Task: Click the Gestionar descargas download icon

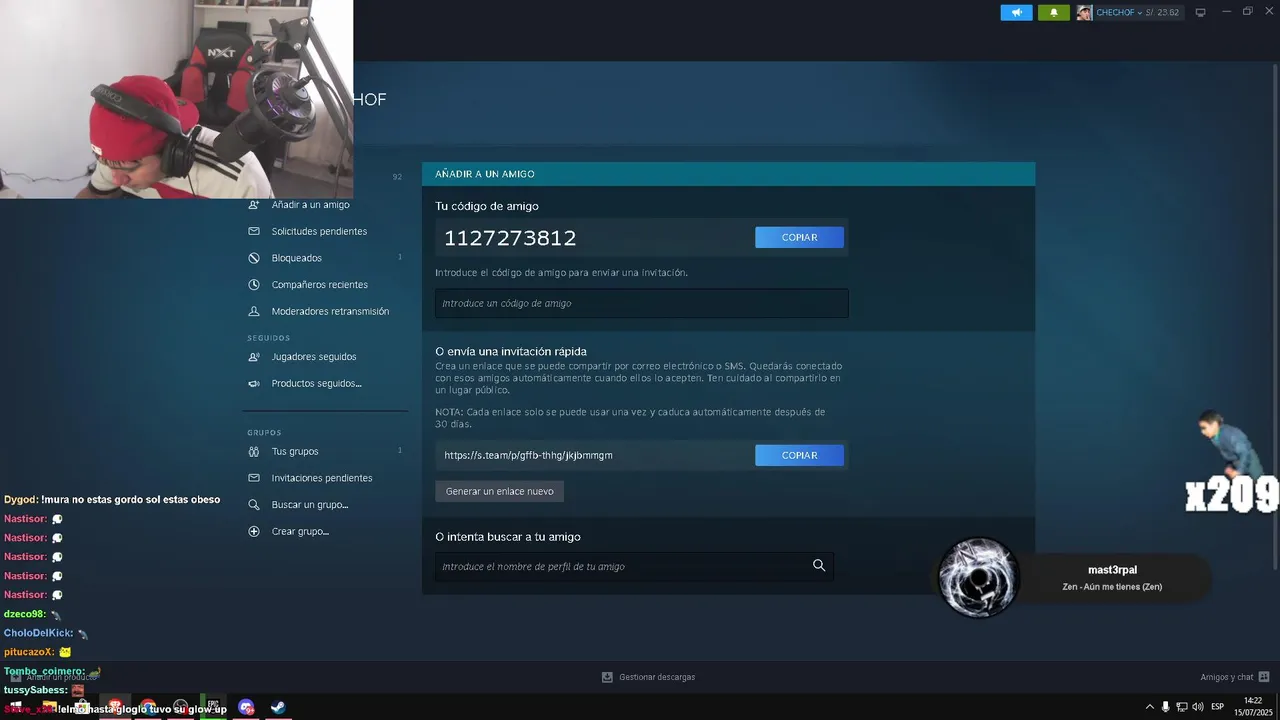Action: (x=607, y=677)
